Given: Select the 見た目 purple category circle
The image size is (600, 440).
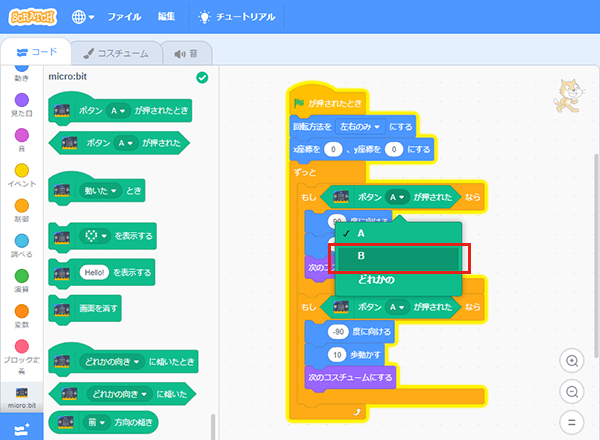Looking at the screenshot, I should (x=22, y=100).
